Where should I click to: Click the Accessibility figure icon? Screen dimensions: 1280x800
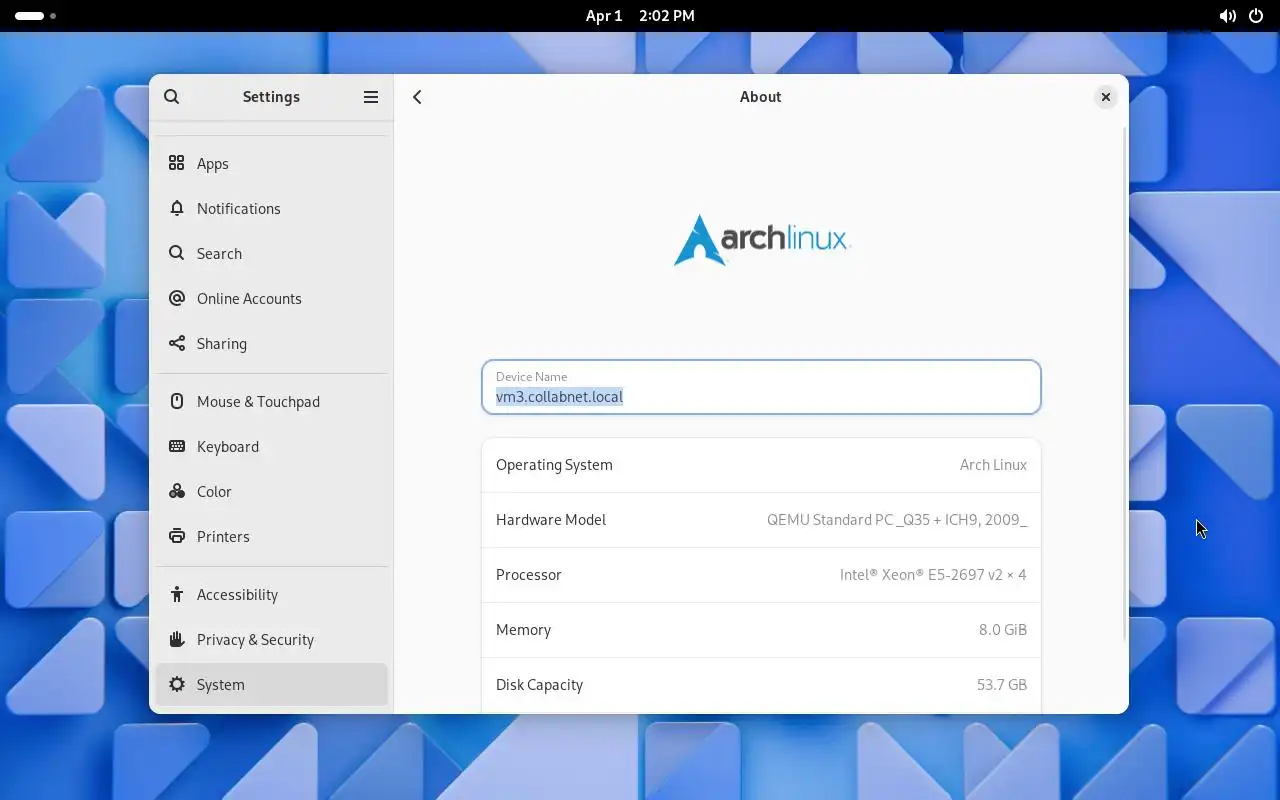177,594
